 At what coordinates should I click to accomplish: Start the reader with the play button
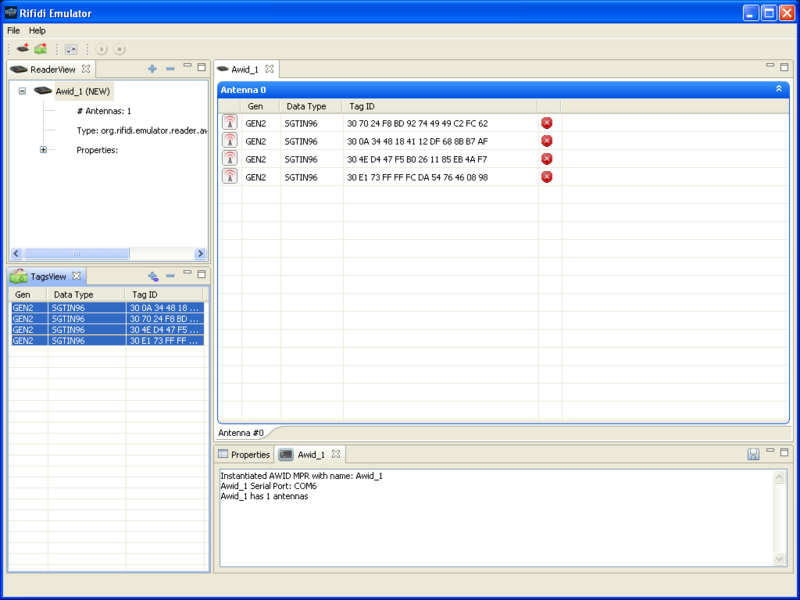[x=102, y=49]
